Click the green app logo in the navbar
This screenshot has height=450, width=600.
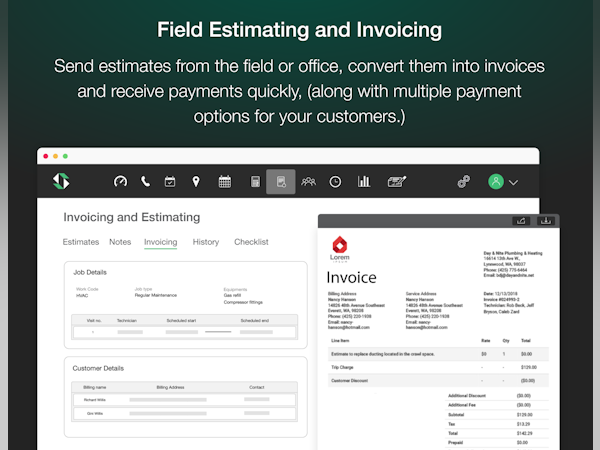click(61, 181)
